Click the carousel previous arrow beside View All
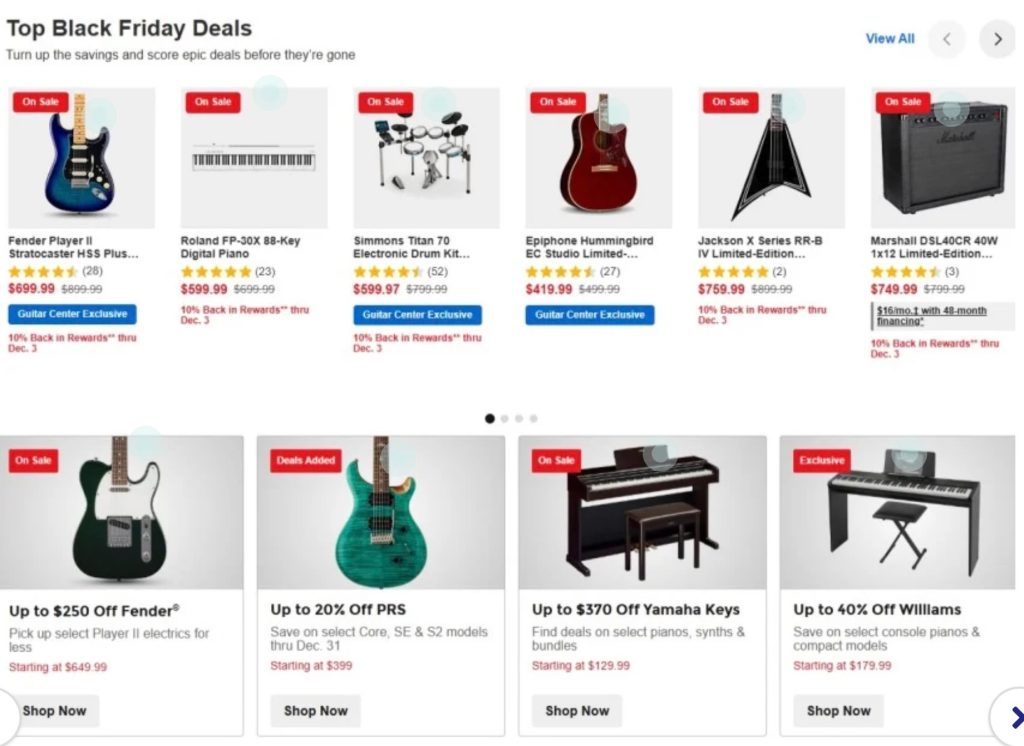This screenshot has height=746, width=1024. coord(946,40)
